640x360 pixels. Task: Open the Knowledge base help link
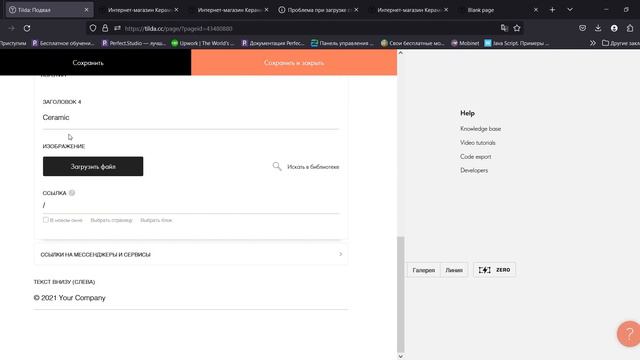point(480,129)
